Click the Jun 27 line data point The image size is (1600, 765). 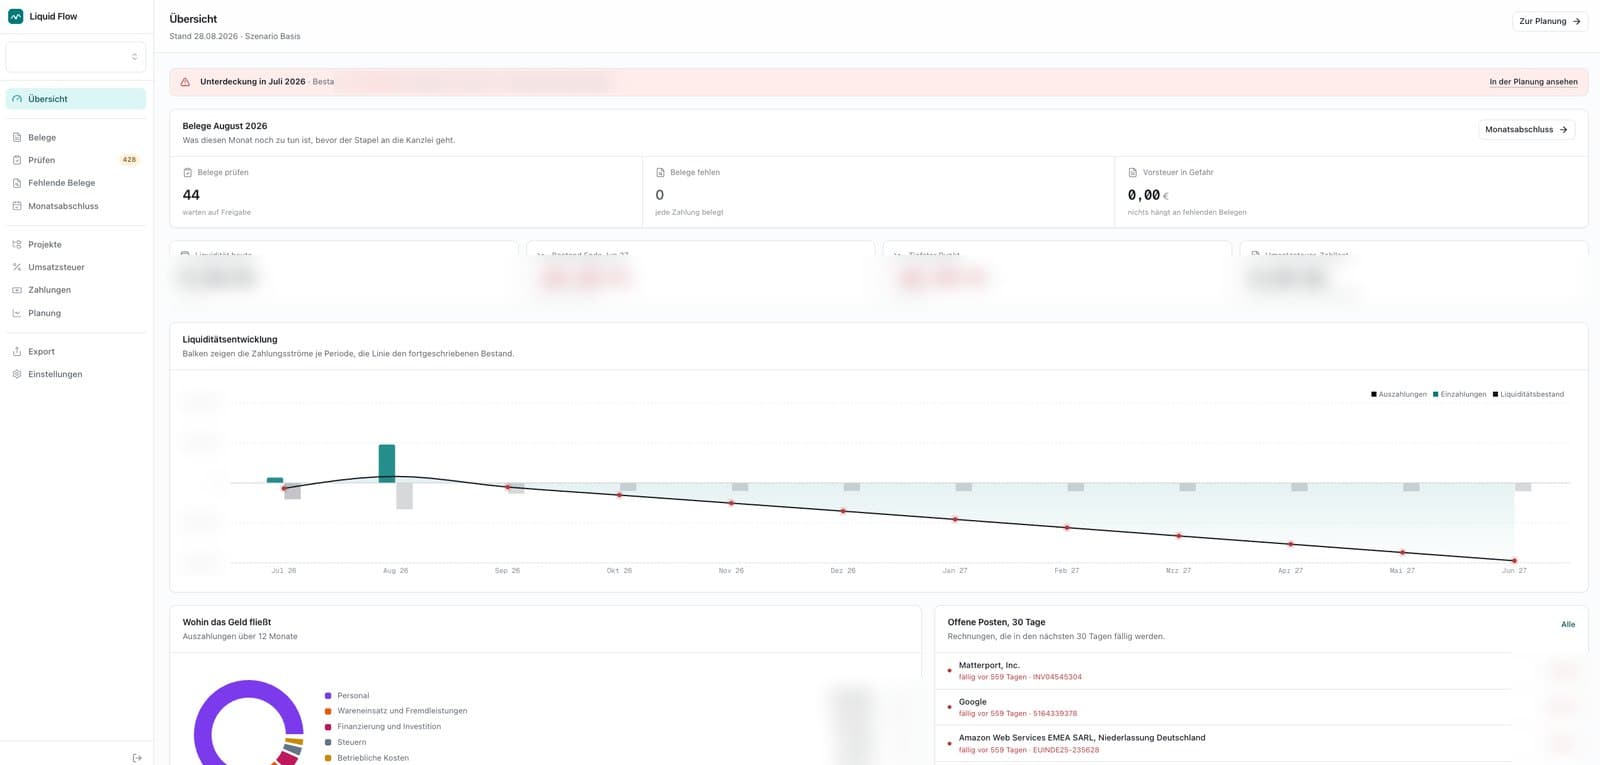[1514, 561]
